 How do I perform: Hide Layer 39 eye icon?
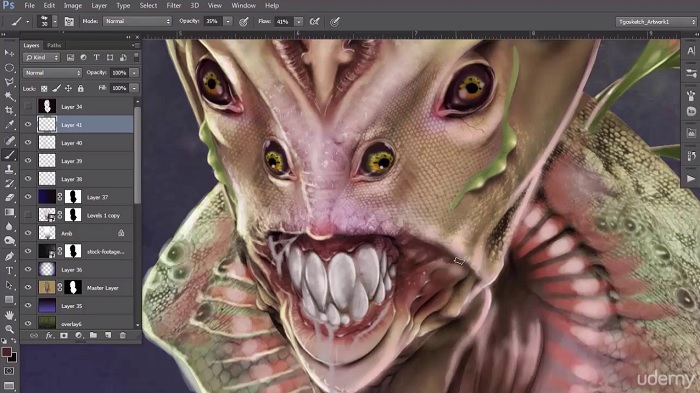tap(28, 160)
